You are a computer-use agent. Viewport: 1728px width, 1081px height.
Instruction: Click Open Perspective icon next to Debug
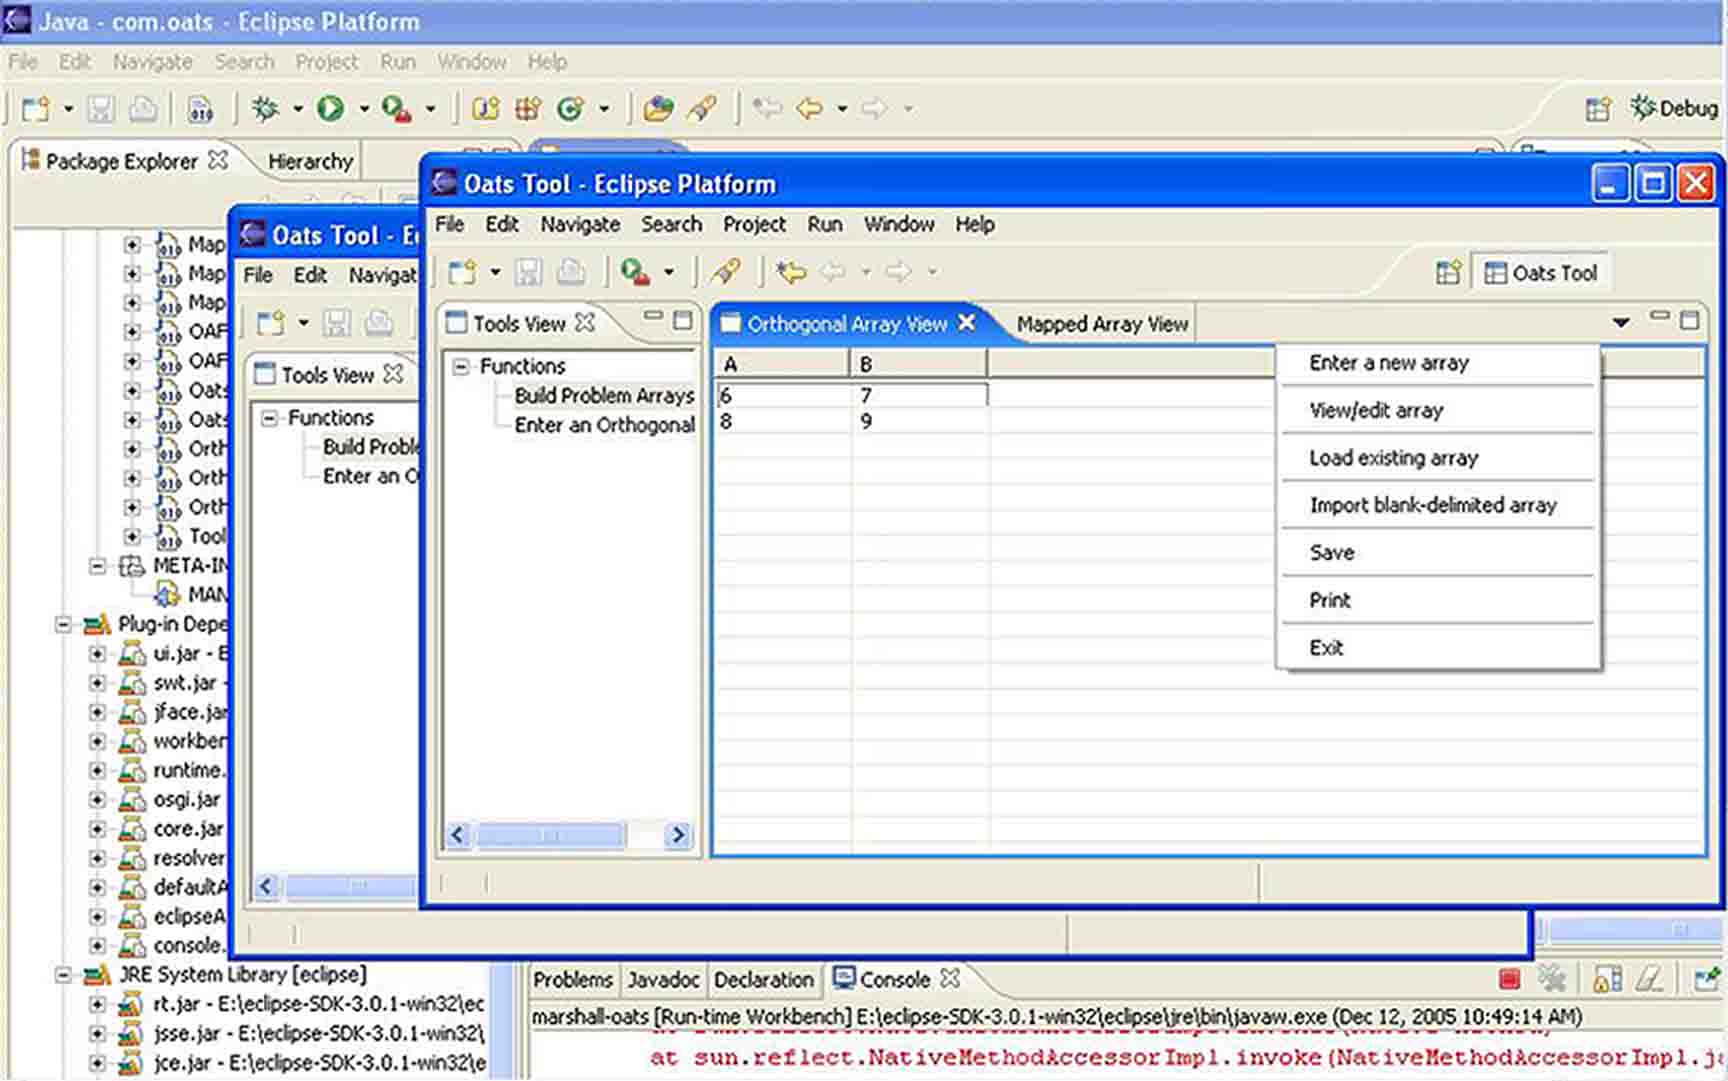(1598, 109)
